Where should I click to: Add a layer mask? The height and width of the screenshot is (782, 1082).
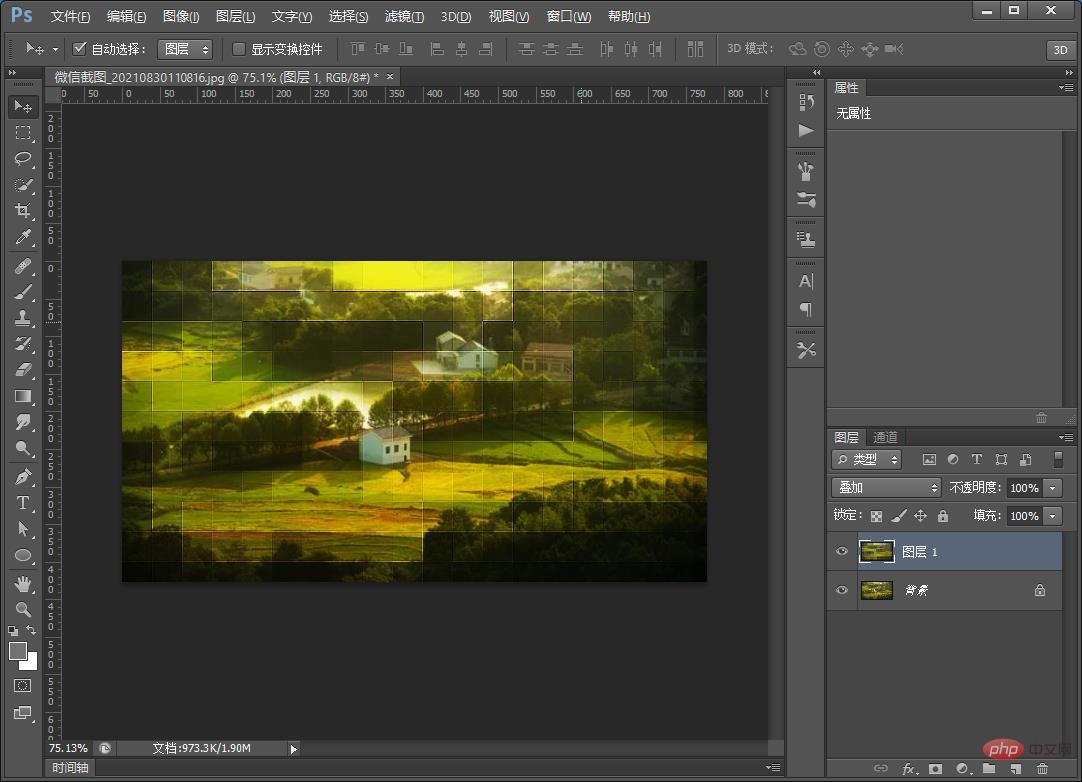pos(936,769)
